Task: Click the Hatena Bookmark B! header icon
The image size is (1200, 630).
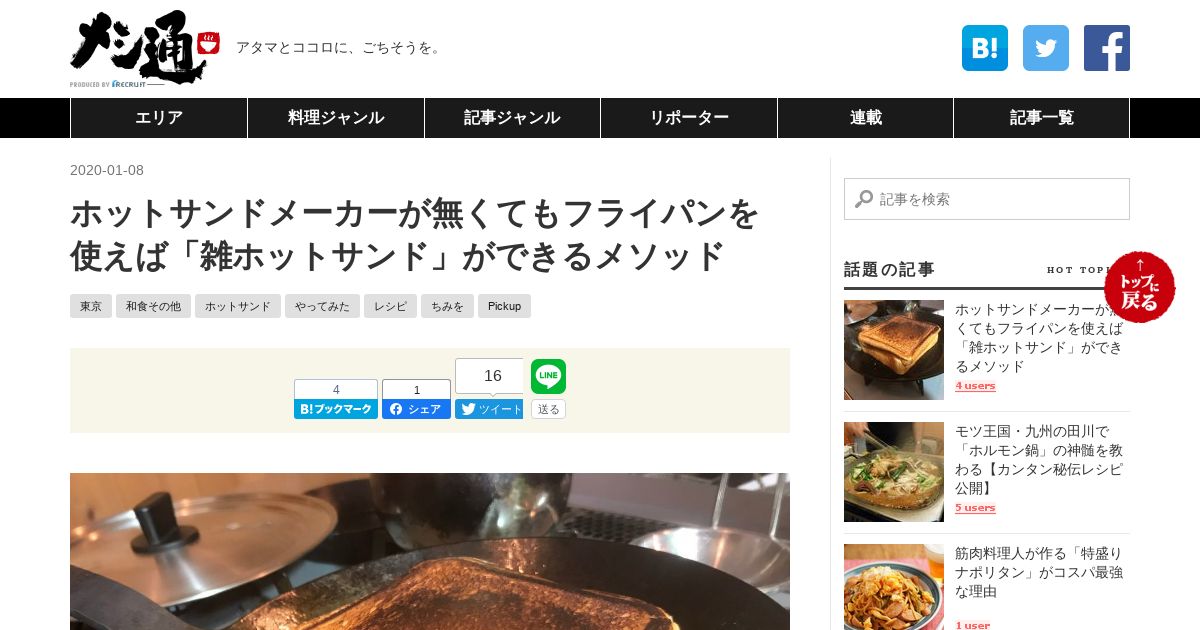Action: (985, 48)
